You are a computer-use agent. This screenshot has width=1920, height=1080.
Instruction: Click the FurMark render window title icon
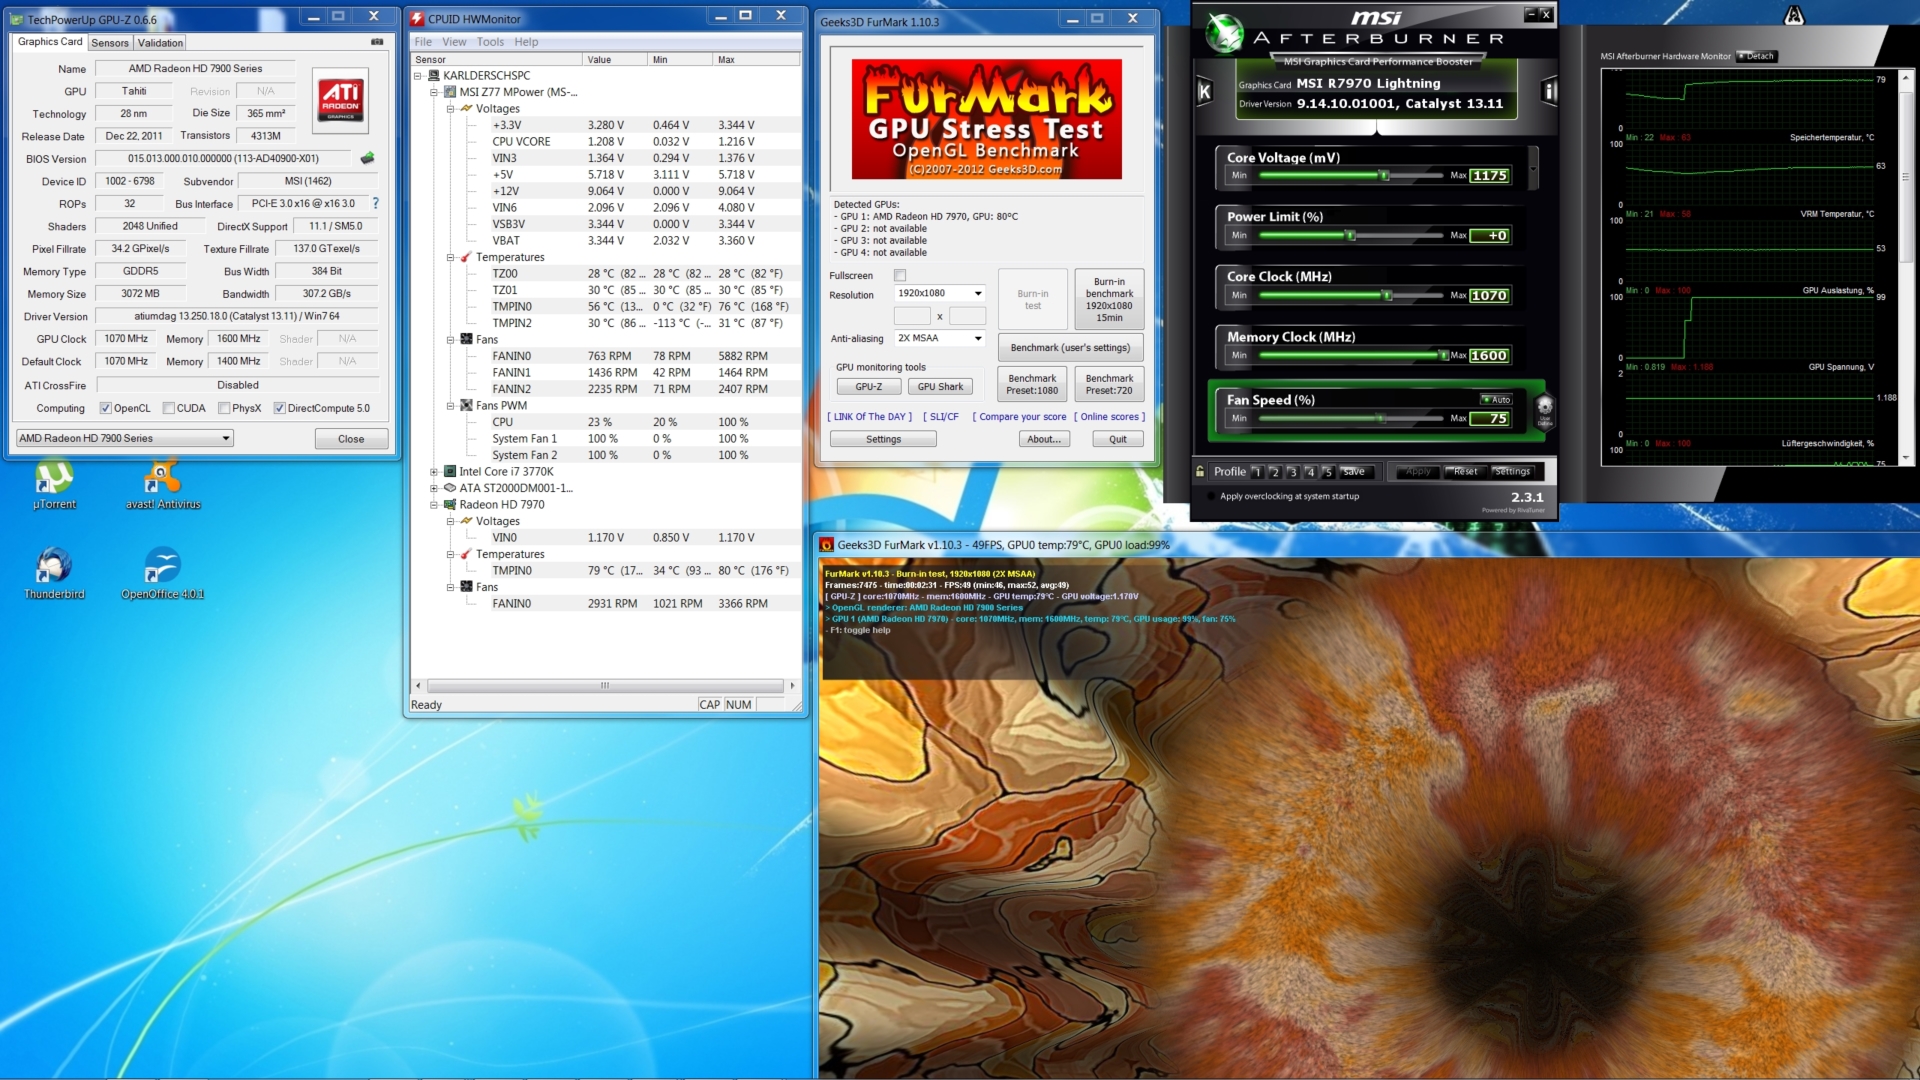coord(826,545)
